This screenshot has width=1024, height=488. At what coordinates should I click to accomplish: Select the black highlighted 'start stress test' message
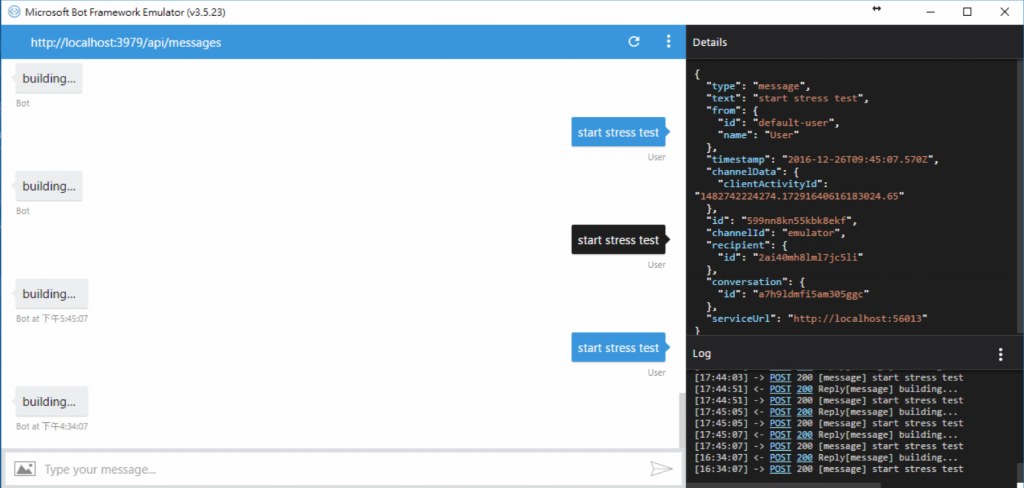tap(618, 240)
